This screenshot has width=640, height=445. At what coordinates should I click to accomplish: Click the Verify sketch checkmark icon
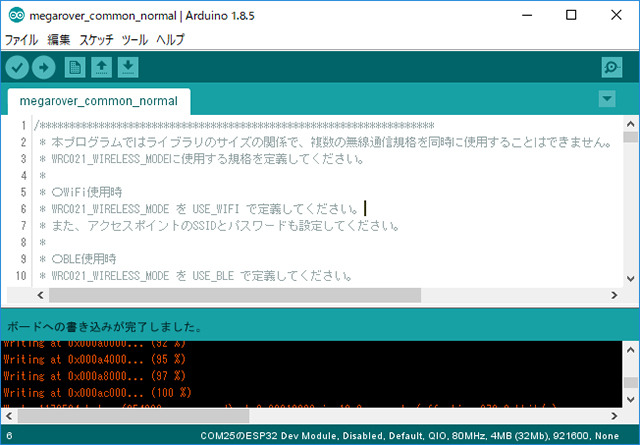[17, 67]
